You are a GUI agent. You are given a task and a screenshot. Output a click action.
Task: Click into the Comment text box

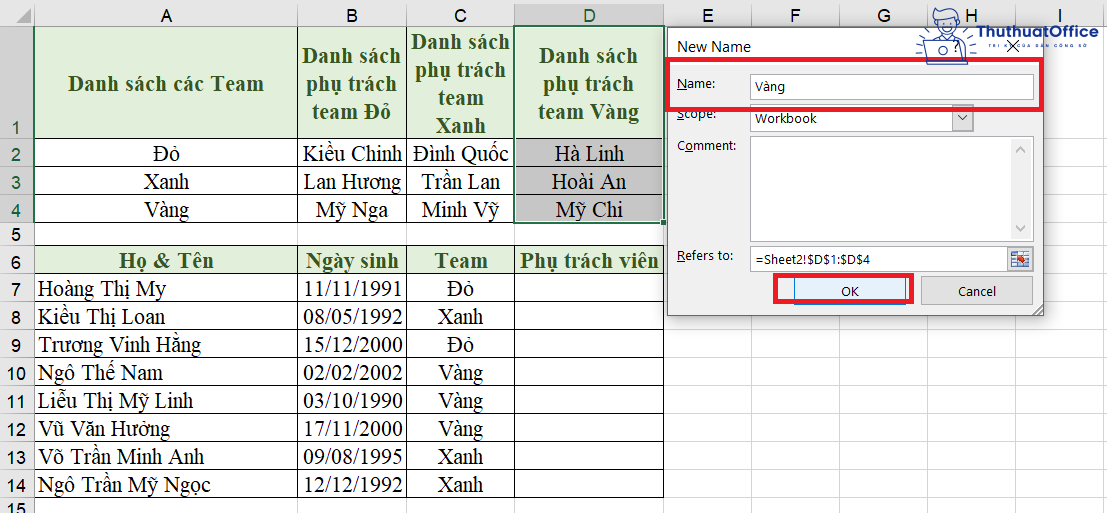pos(882,189)
